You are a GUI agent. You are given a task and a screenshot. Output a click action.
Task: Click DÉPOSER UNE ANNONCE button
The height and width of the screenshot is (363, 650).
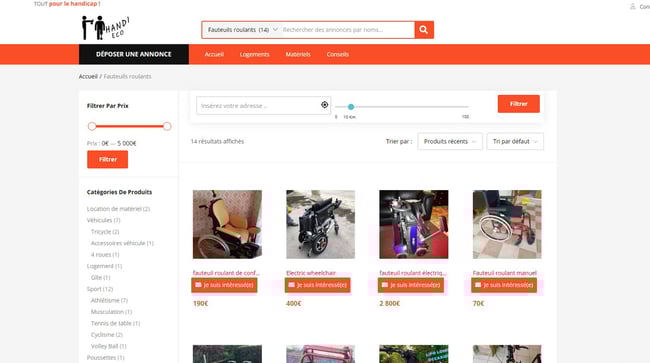pyautogui.click(x=134, y=54)
